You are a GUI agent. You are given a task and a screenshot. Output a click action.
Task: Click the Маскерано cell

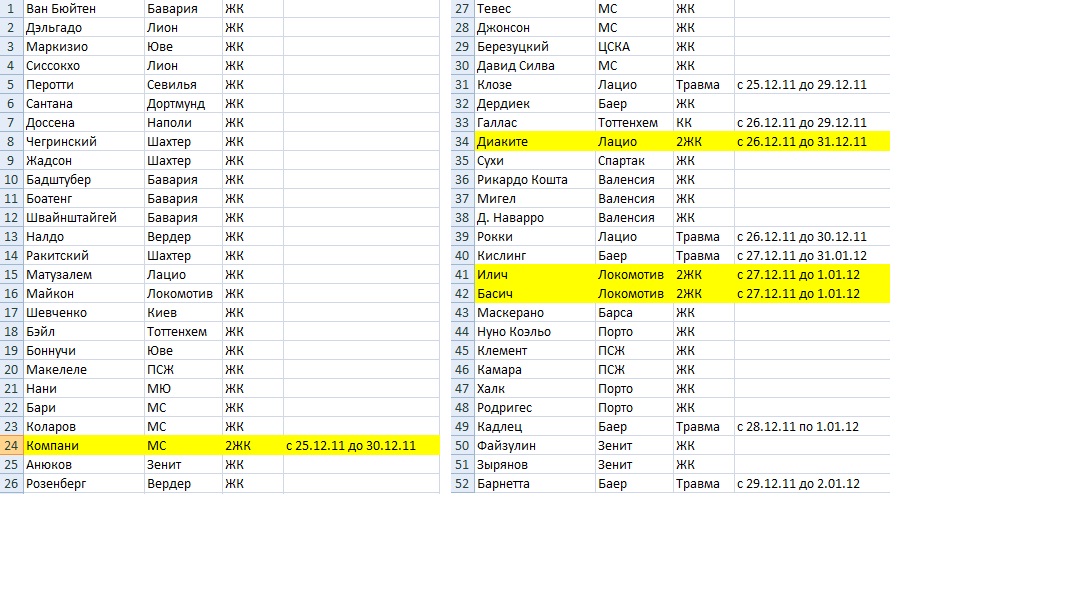(535, 312)
